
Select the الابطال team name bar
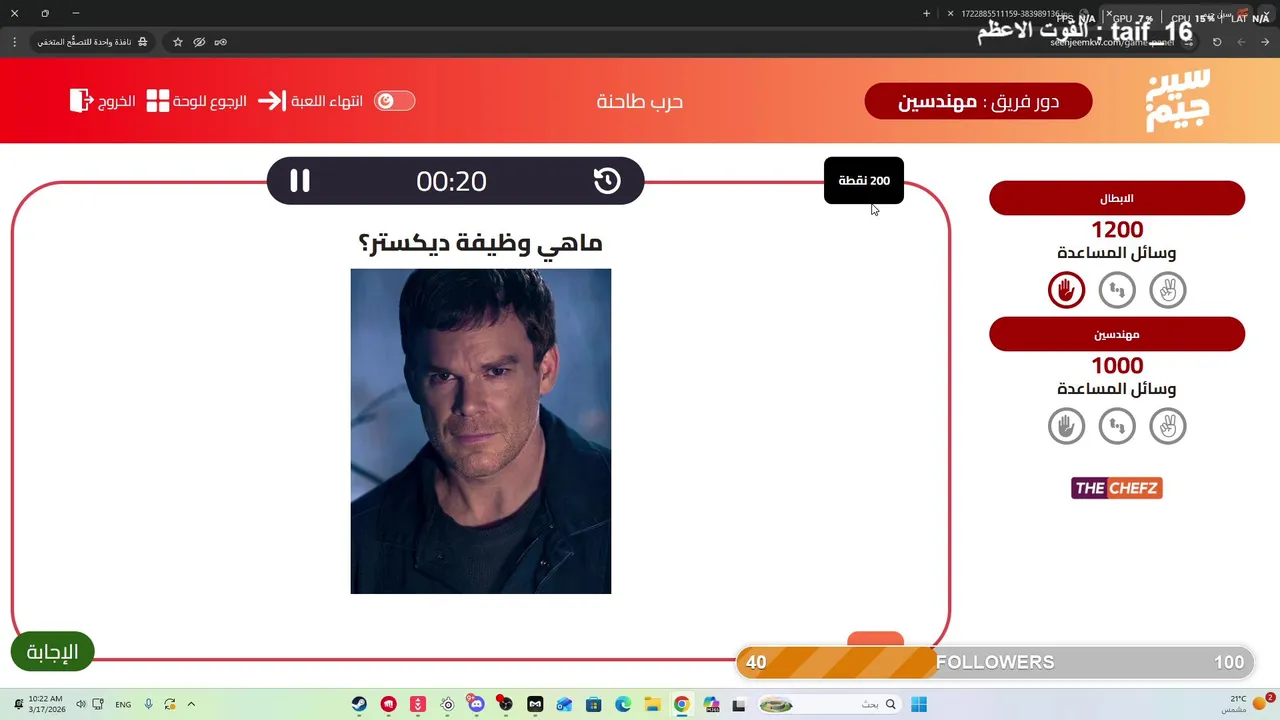tap(1117, 198)
